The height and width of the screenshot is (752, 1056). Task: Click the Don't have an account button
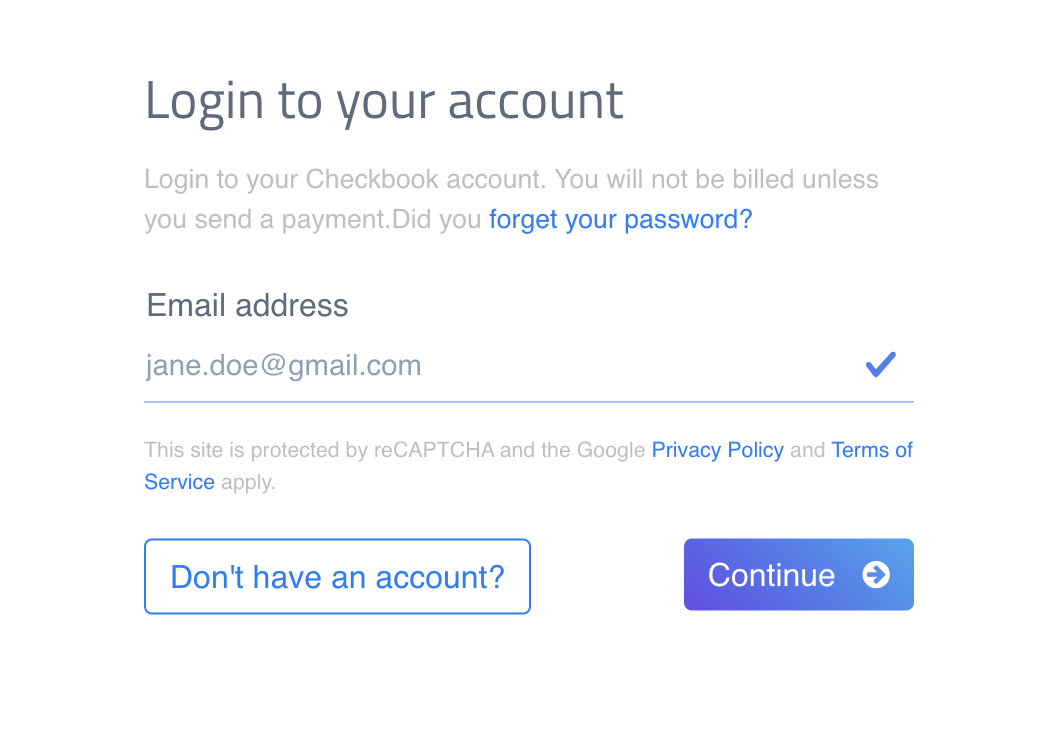click(337, 576)
